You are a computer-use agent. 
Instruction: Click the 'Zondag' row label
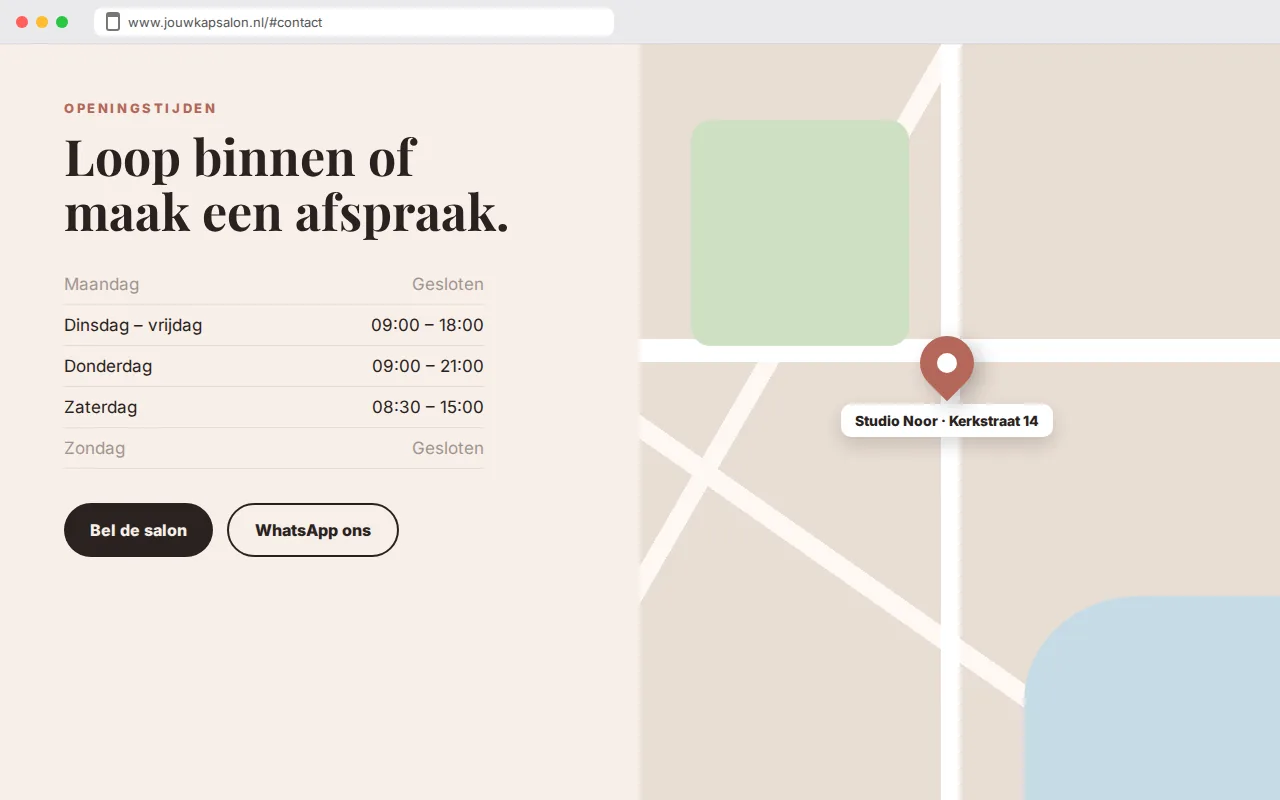point(95,448)
